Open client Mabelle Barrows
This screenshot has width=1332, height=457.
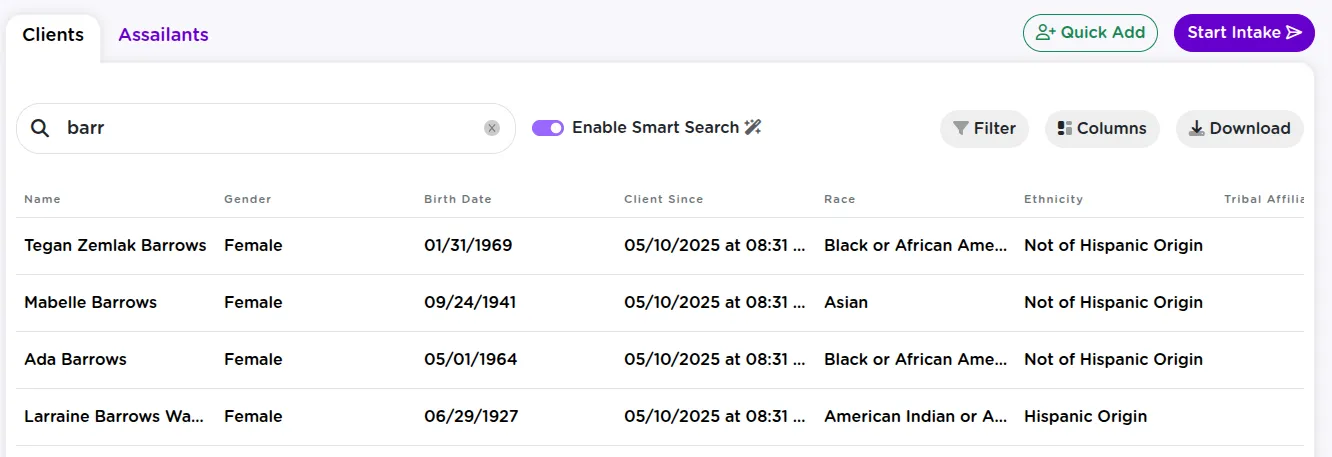pyautogui.click(x=90, y=302)
